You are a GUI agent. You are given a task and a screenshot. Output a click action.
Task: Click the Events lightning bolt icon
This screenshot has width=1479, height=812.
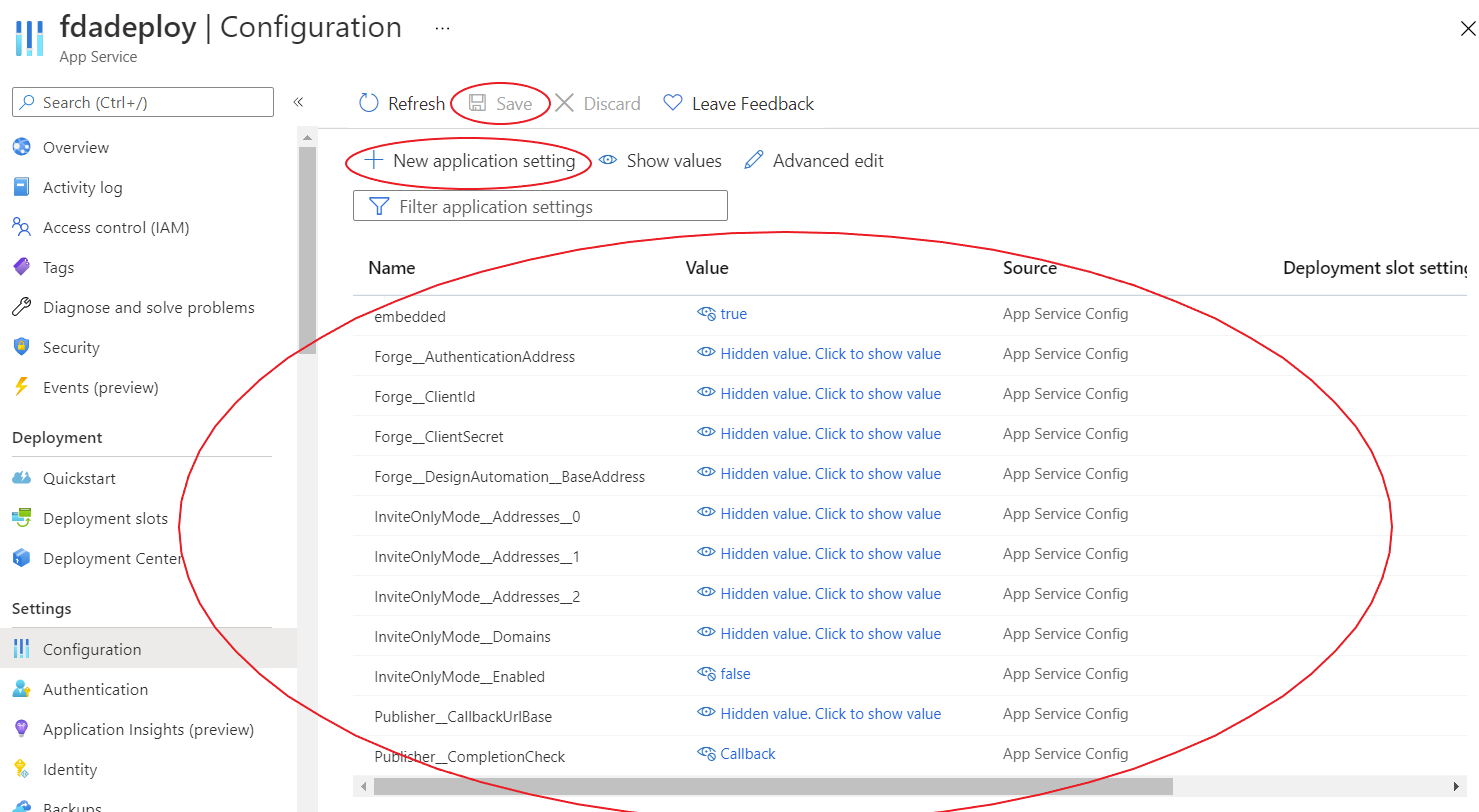[x=22, y=387]
